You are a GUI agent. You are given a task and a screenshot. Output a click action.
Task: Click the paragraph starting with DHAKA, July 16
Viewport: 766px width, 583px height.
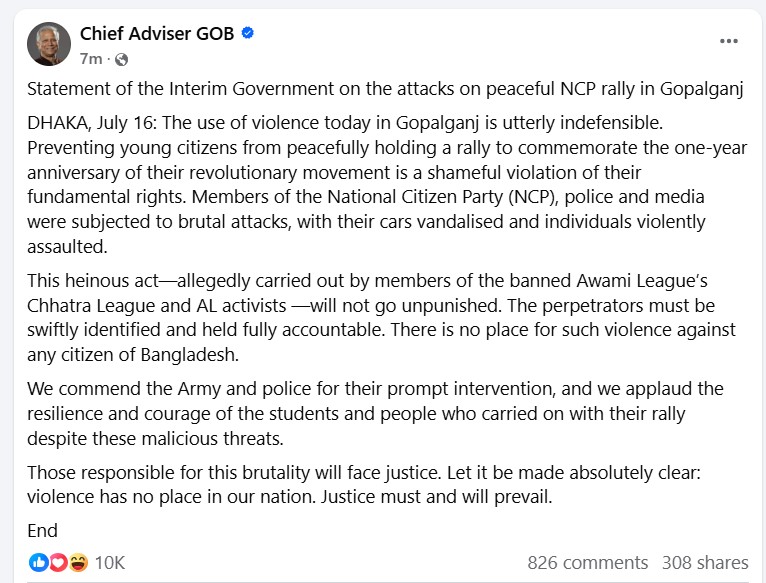pos(387,185)
